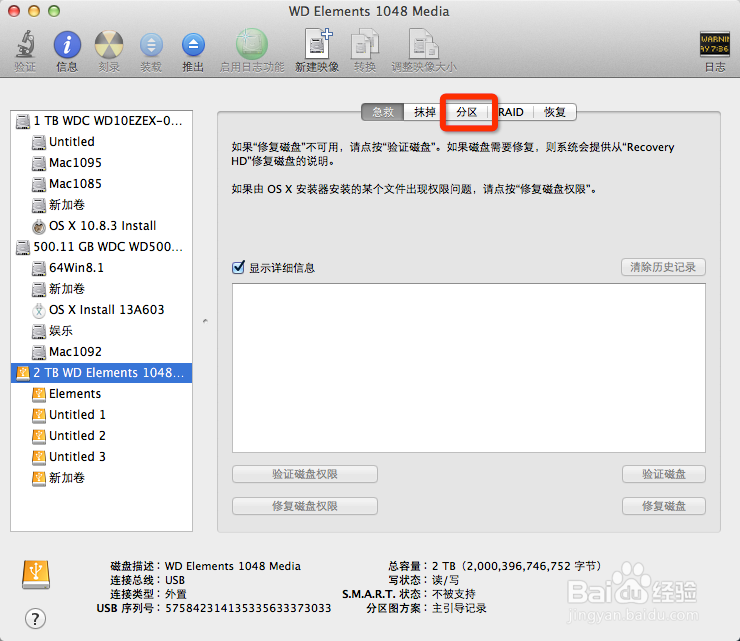
Task: Click the 外置 connection type value
Action: coord(176,594)
